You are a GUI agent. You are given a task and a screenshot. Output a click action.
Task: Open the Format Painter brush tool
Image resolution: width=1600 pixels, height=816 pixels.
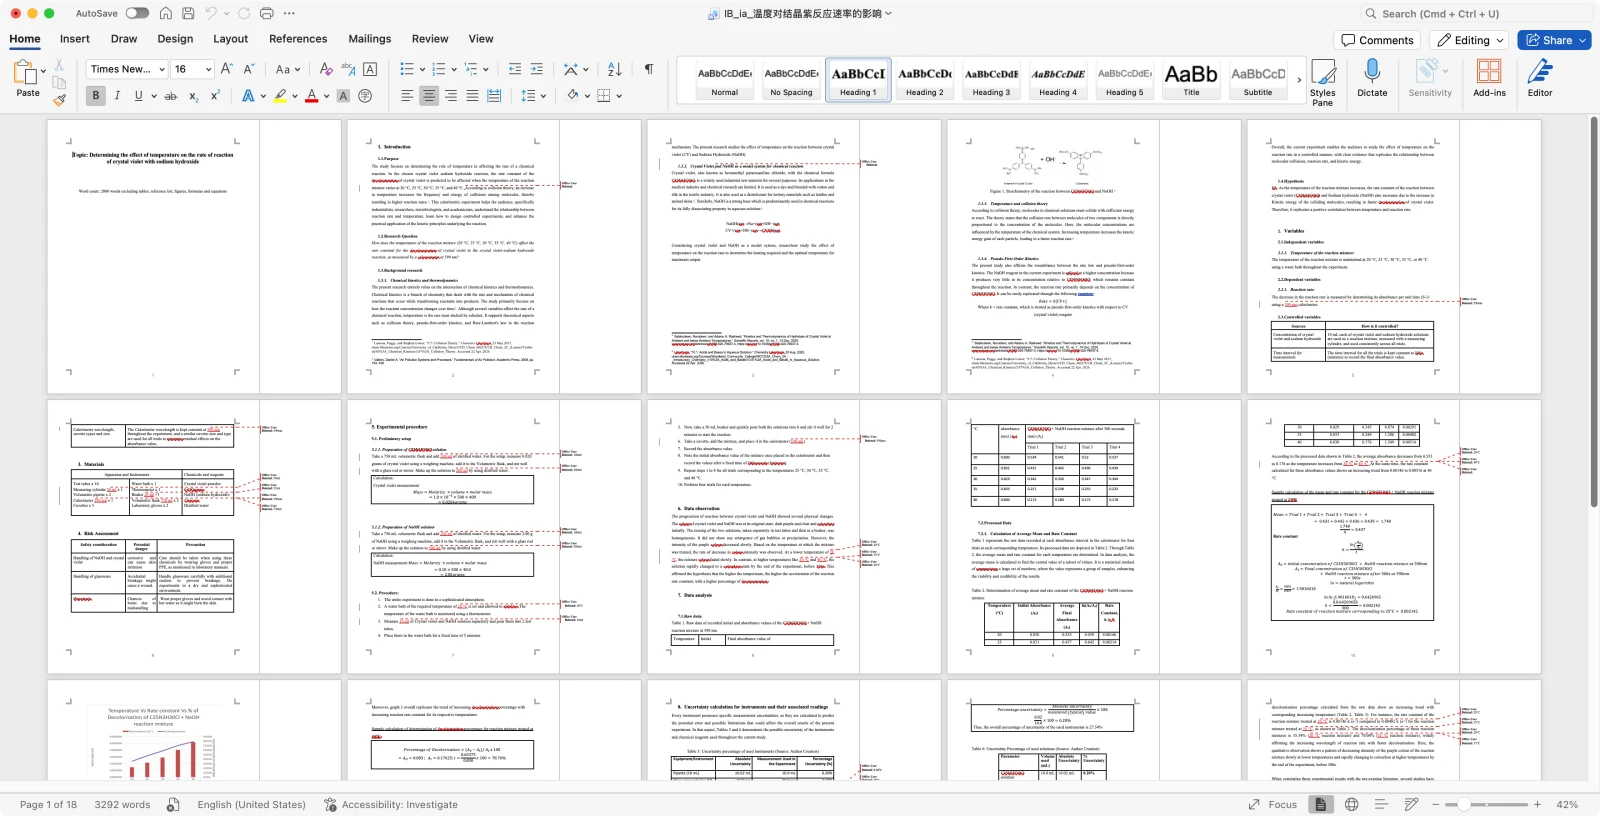[x=59, y=98]
